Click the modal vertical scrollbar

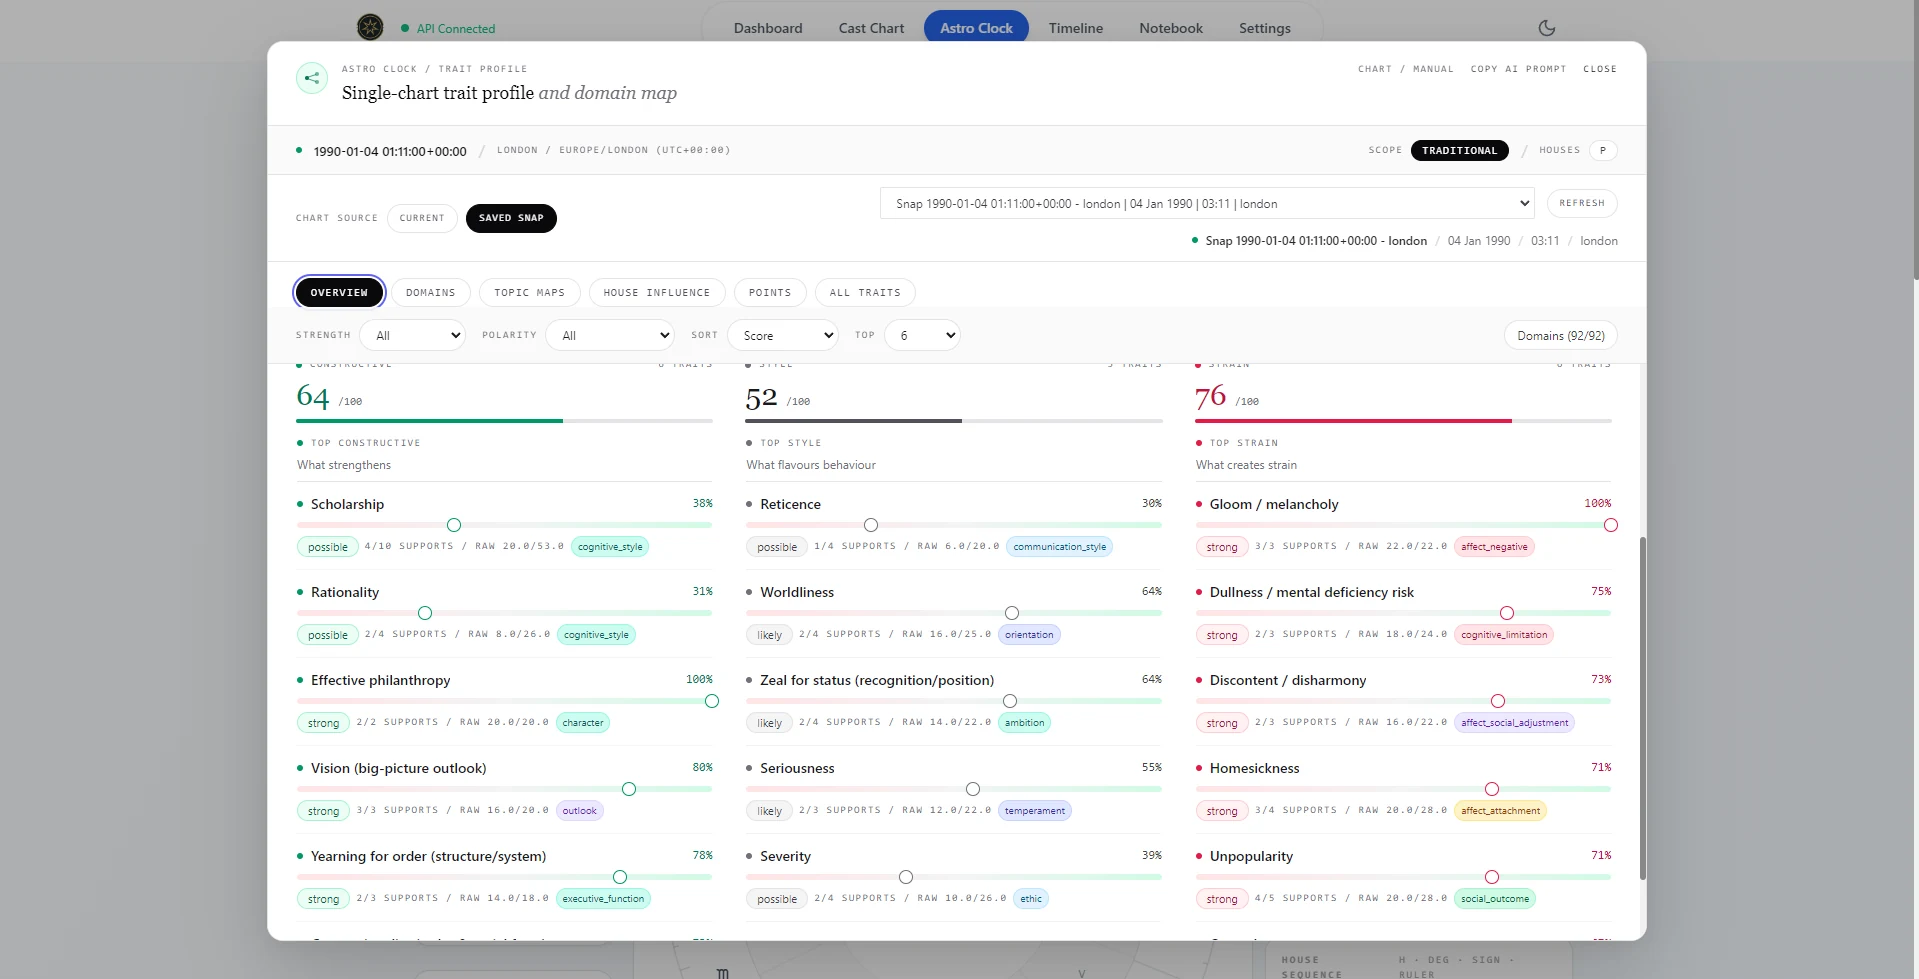[x=1642, y=708]
